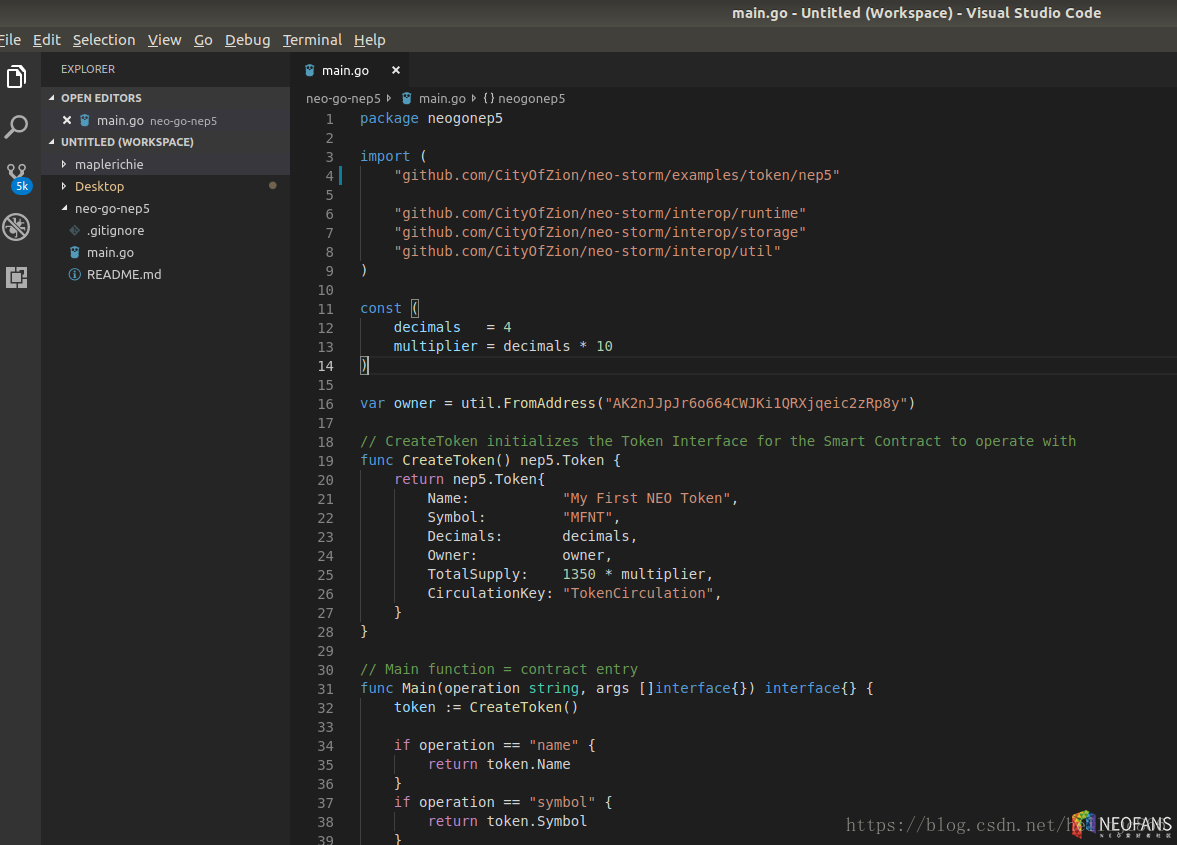The height and width of the screenshot is (845, 1177).
Task: Click the interop/runtime import string
Action: coord(600,213)
